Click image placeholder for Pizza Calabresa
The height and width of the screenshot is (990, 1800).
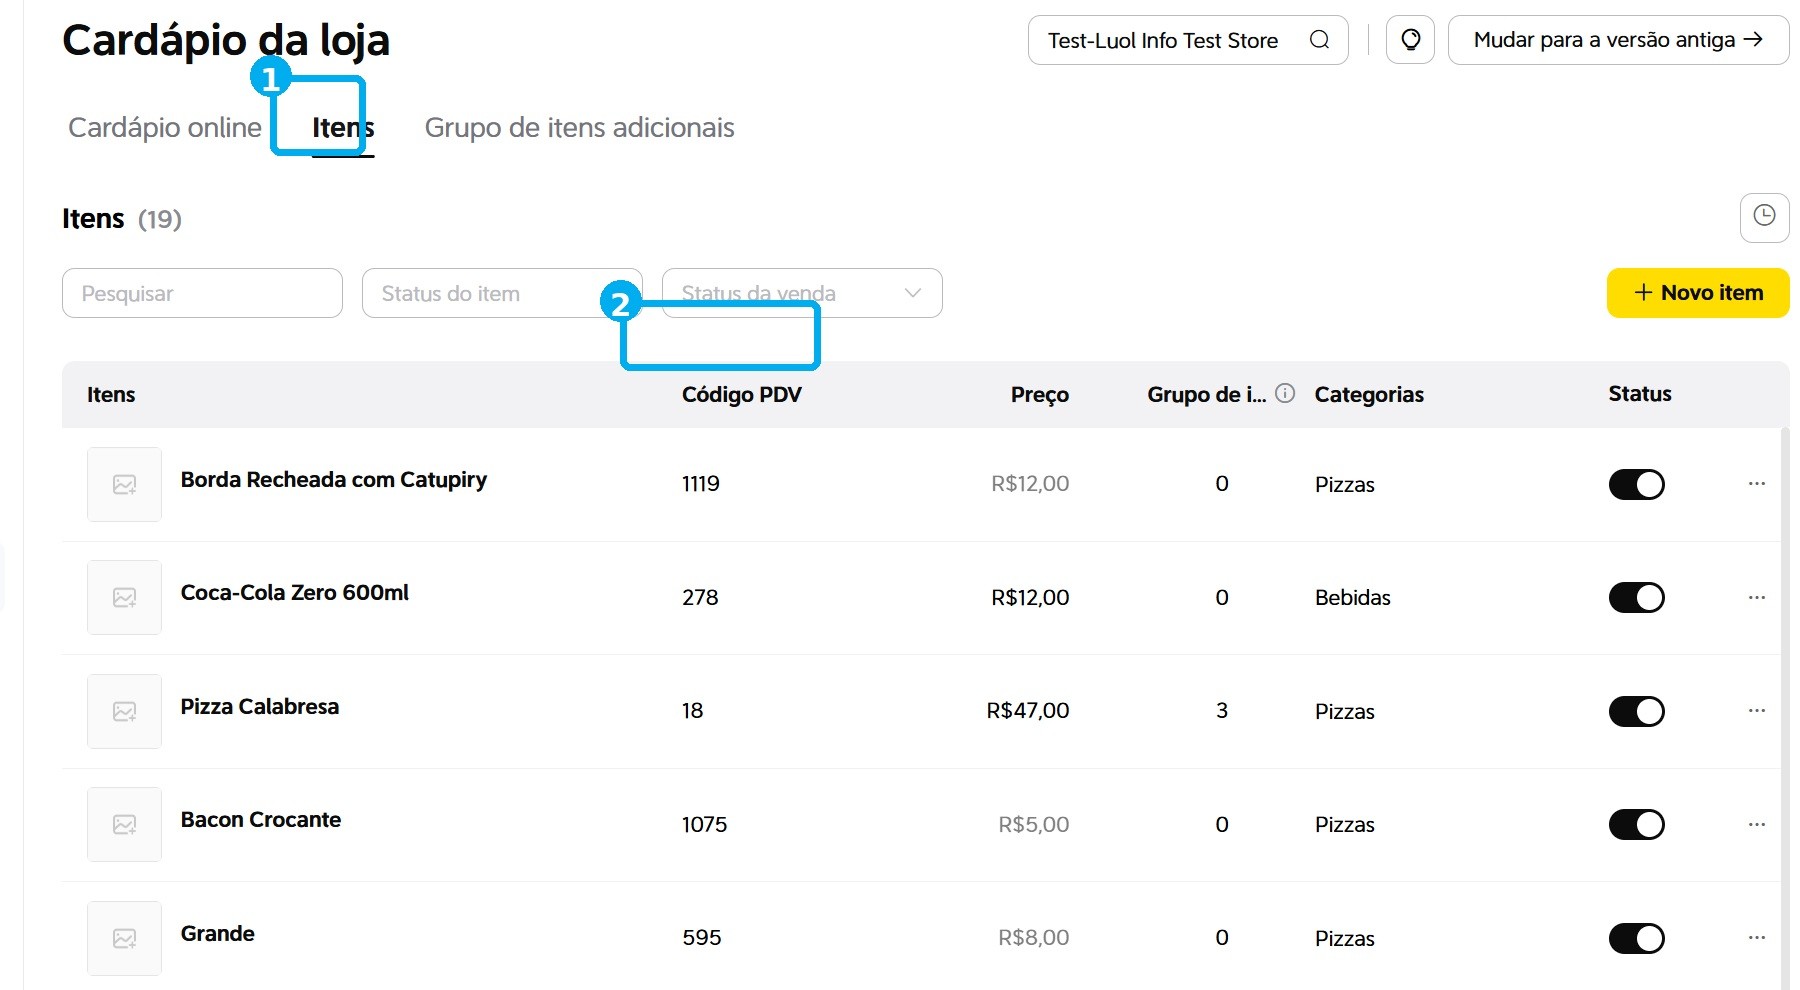click(124, 711)
